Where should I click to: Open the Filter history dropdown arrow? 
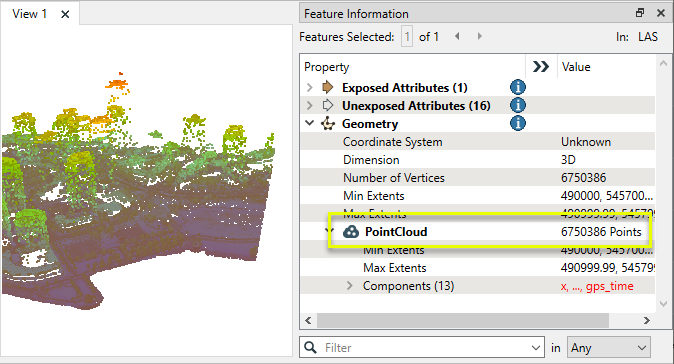coord(536,348)
